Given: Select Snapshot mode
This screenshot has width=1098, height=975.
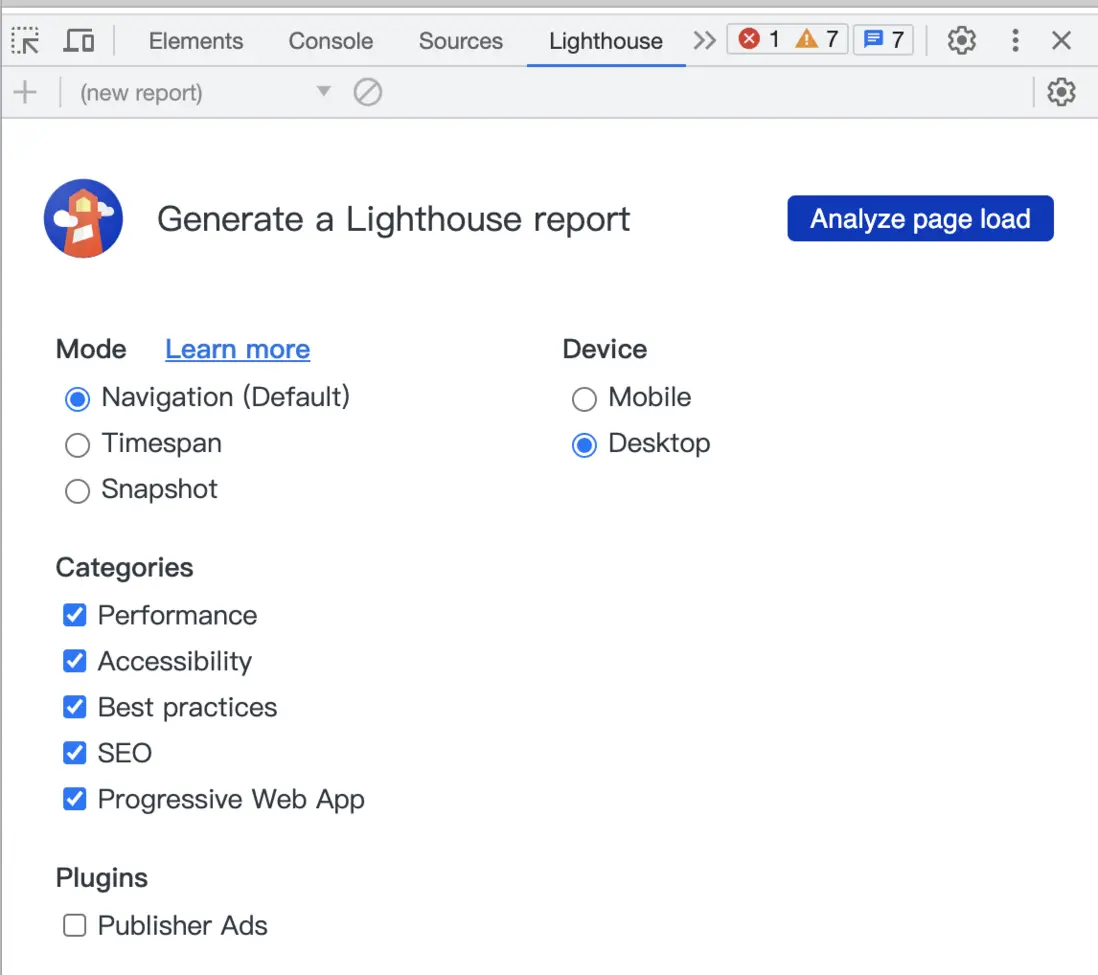Looking at the screenshot, I should coord(77,491).
